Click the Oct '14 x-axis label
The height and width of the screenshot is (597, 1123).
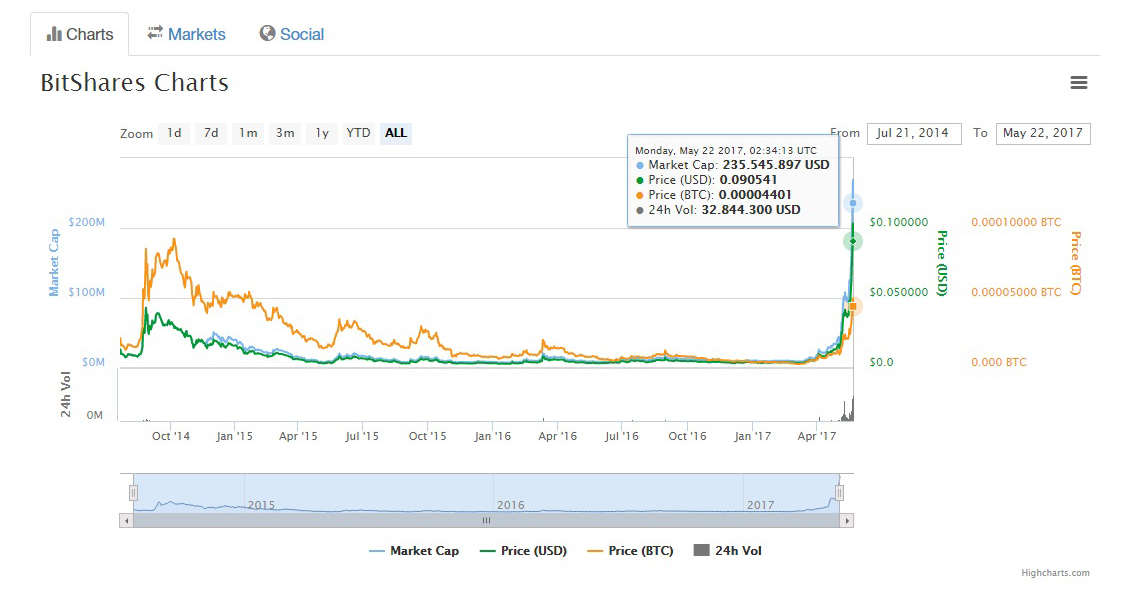click(170, 436)
